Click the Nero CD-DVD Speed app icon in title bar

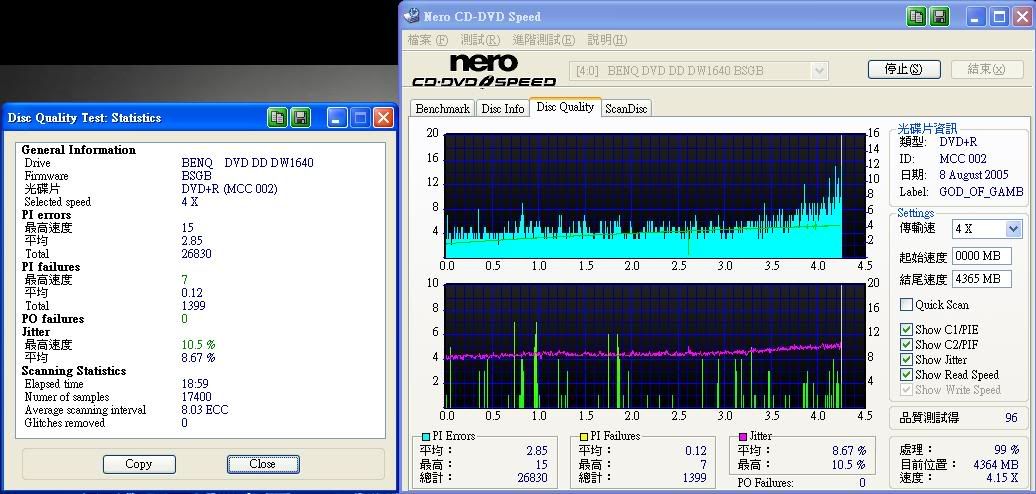pos(412,17)
